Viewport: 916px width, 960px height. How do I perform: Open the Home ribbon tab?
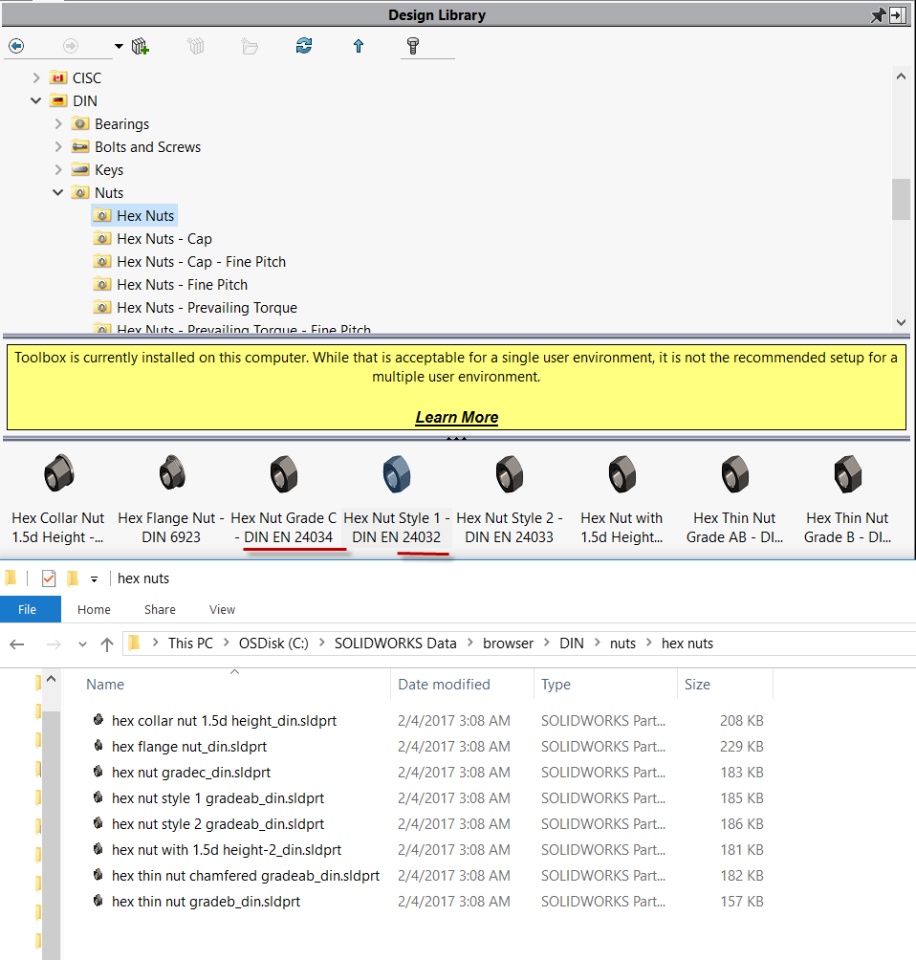tap(94, 609)
